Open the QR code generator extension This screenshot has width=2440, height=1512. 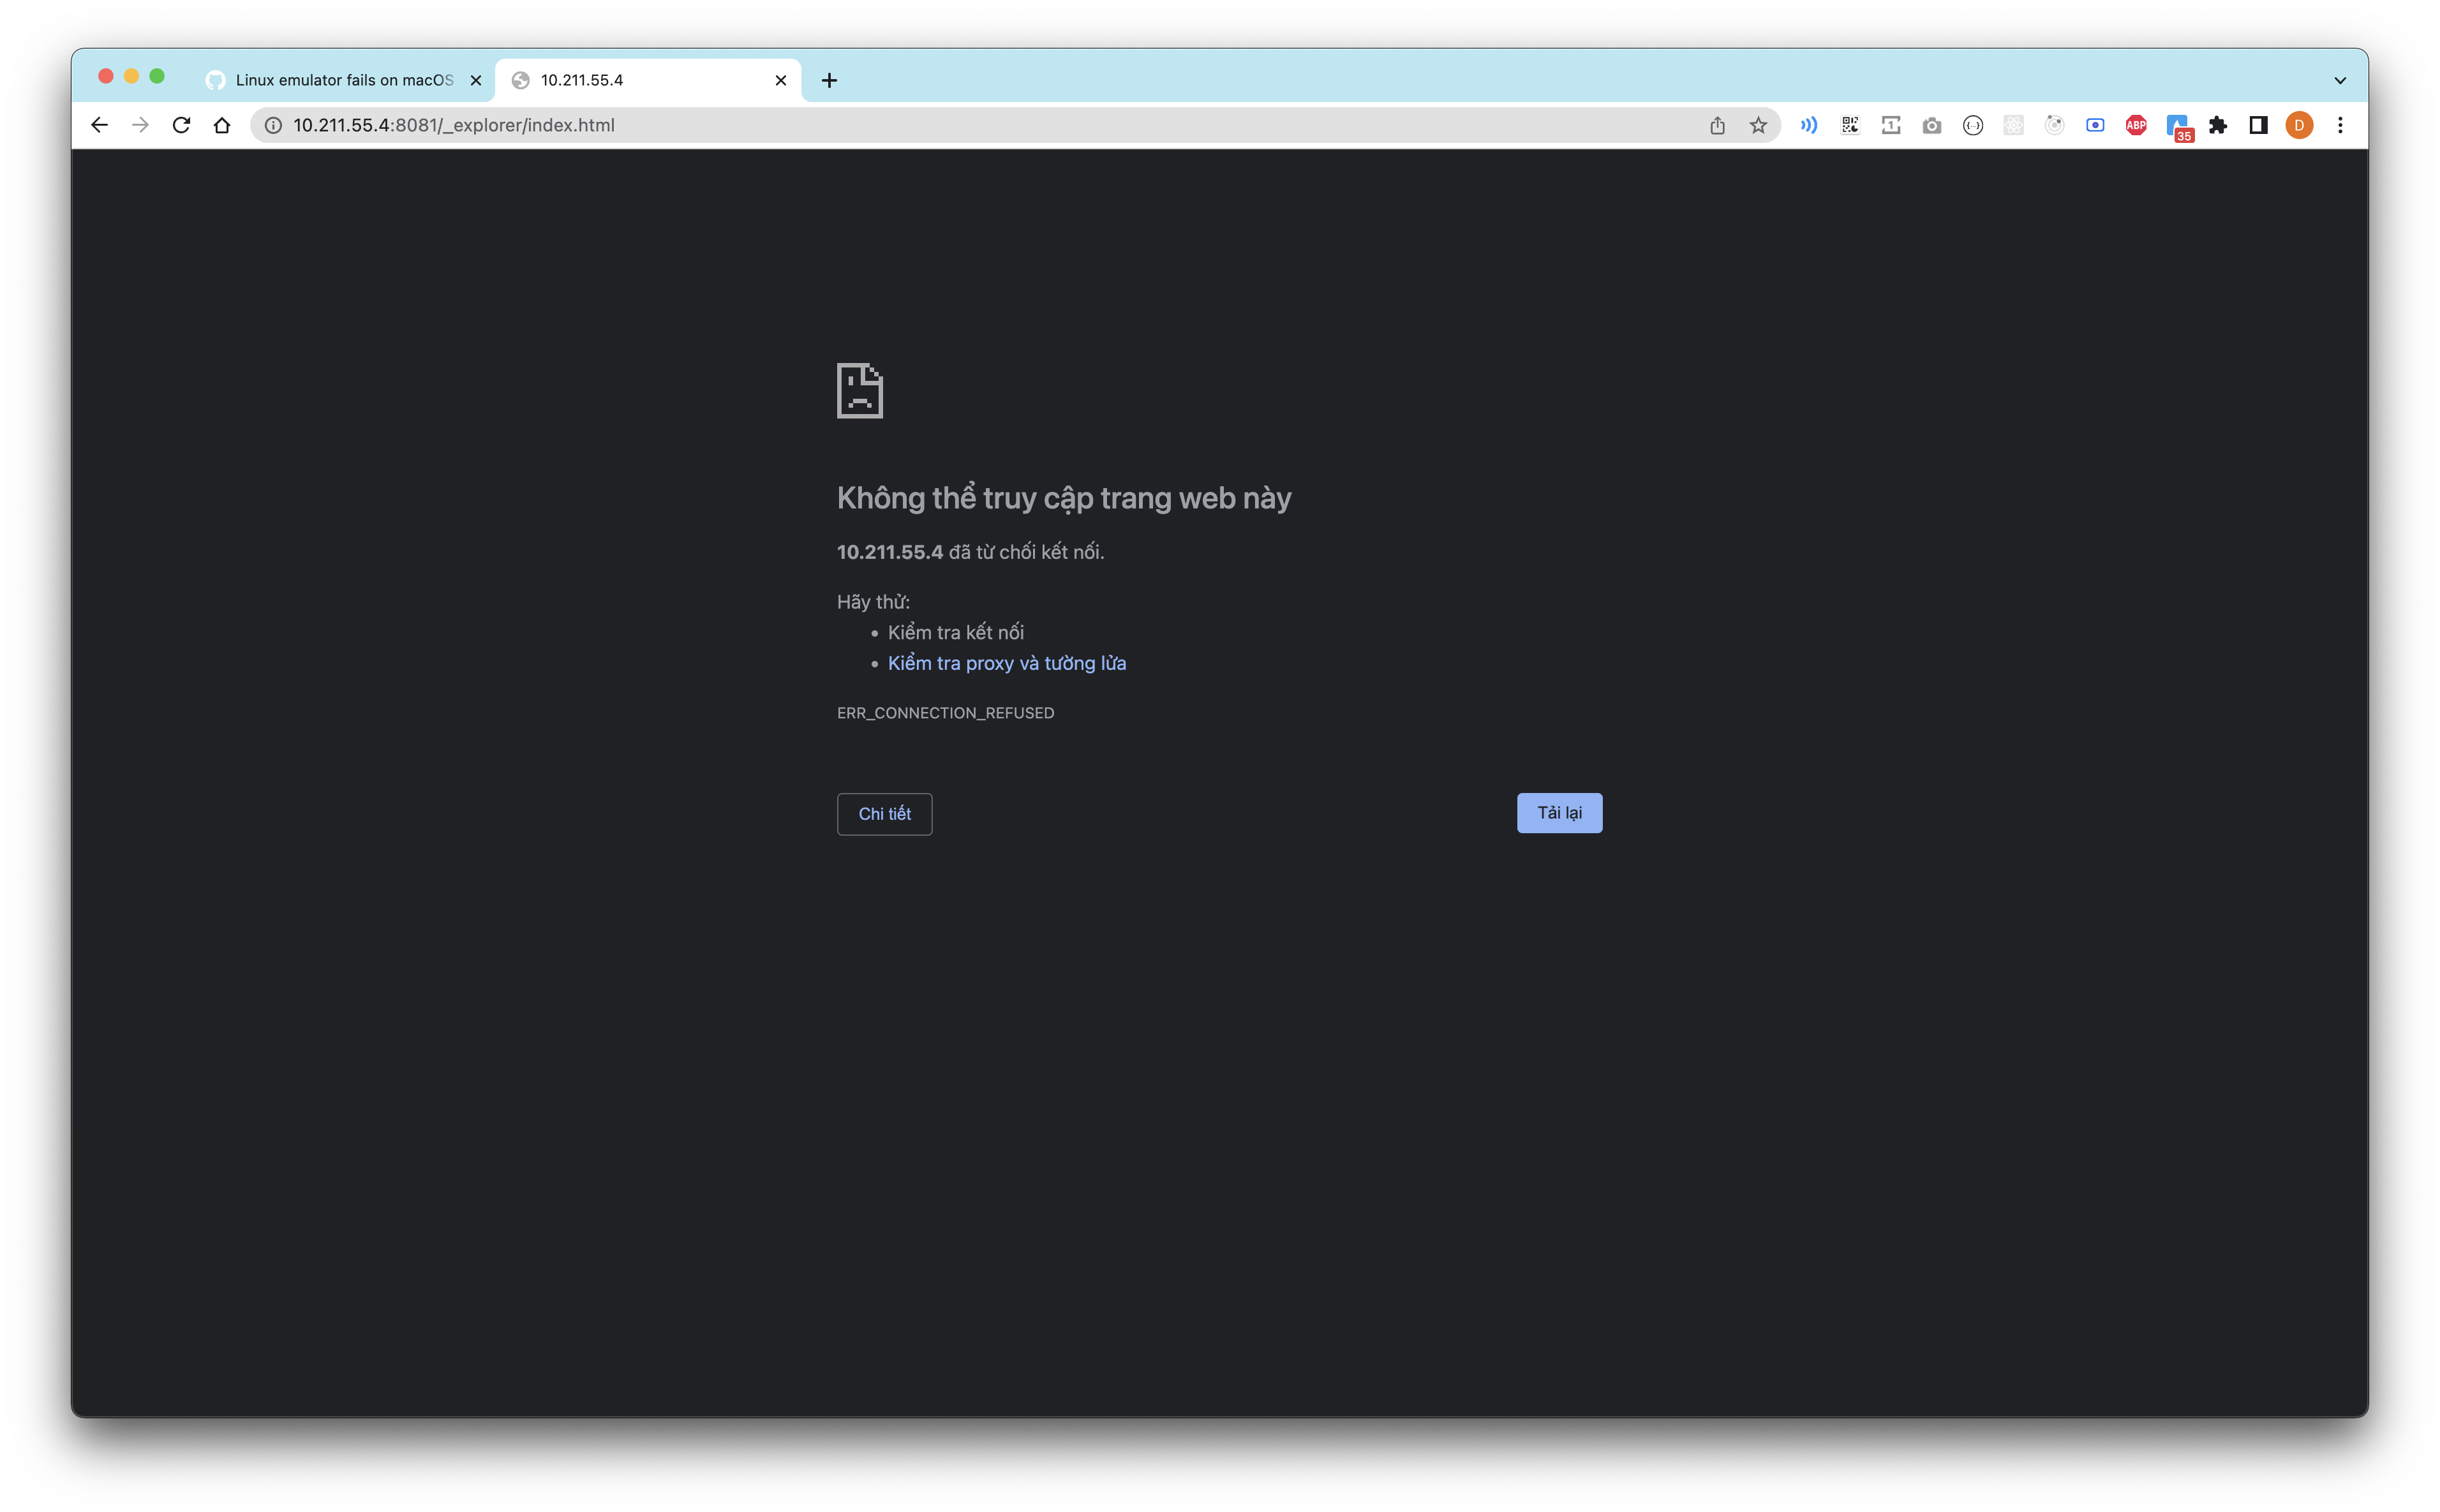[x=1850, y=125]
